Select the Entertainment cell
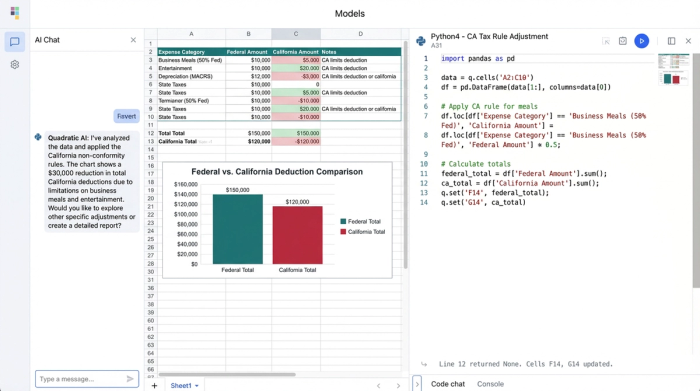700x391 pixels. coord(191,68)
